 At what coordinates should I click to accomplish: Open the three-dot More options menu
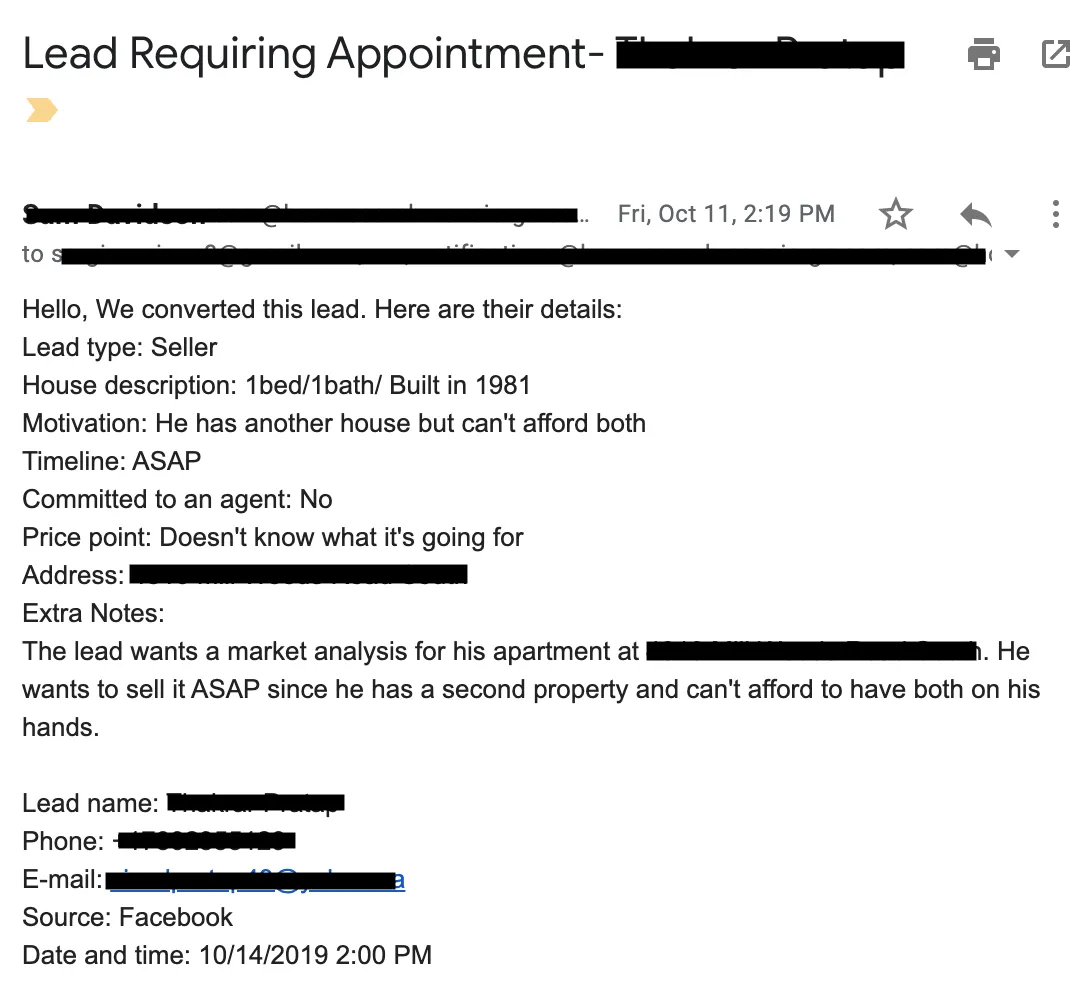point(1056,214)
